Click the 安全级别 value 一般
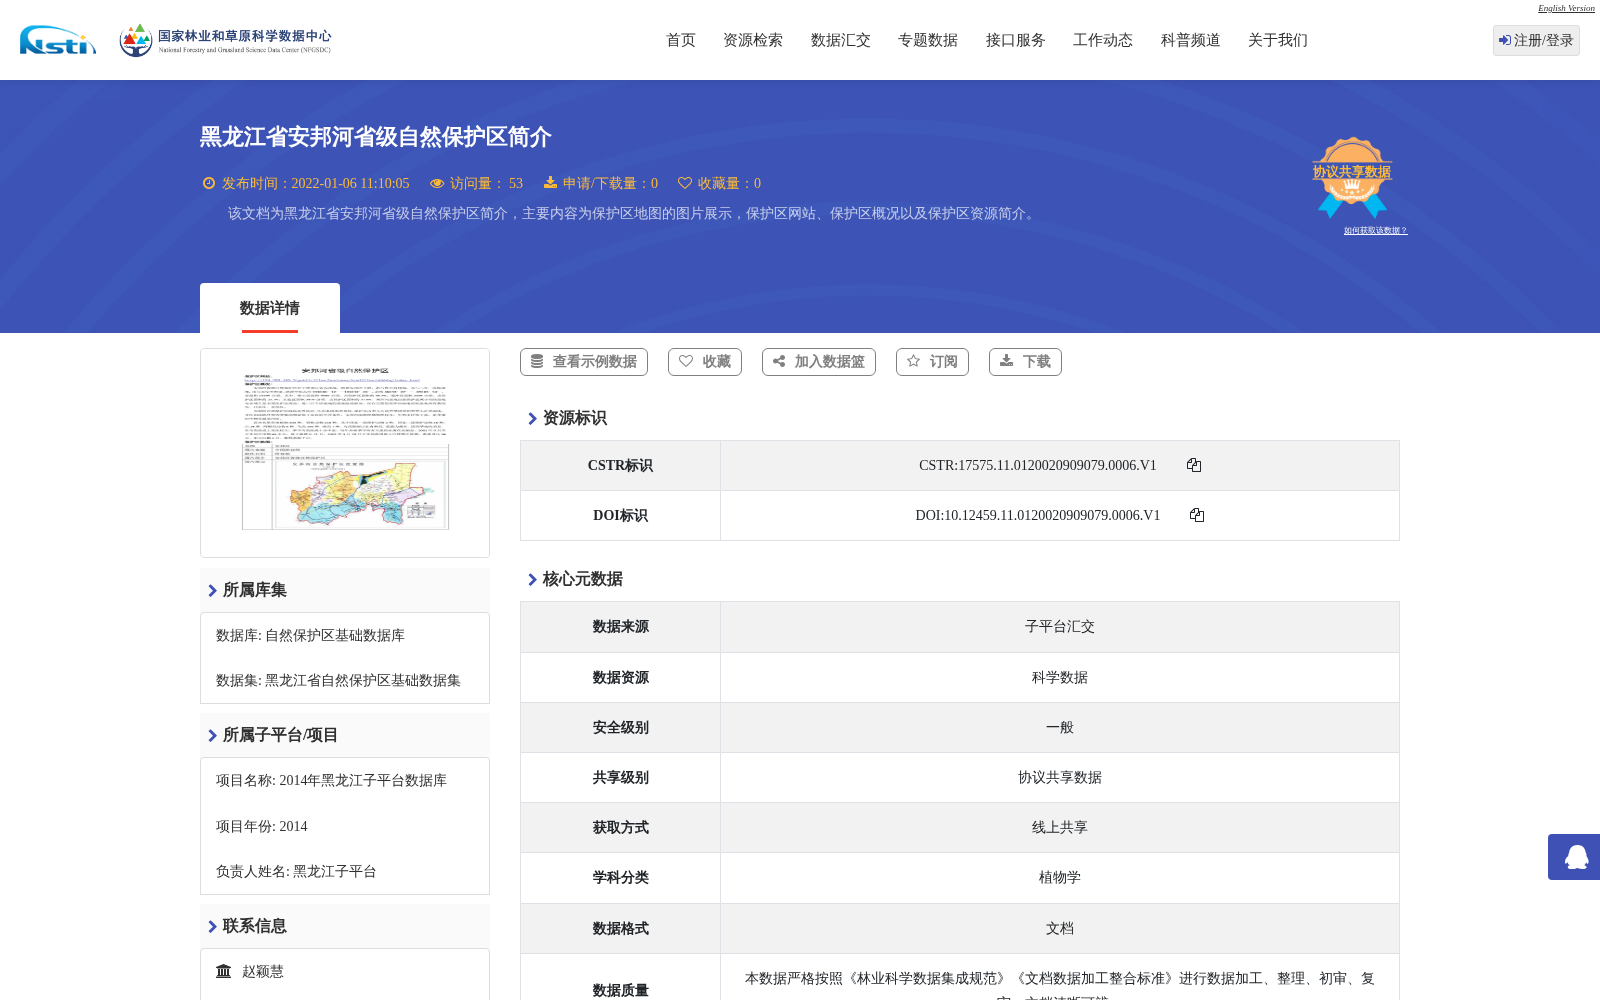The height and width of the screenshot is (1000, 1600). click(x=1060, y=728)
